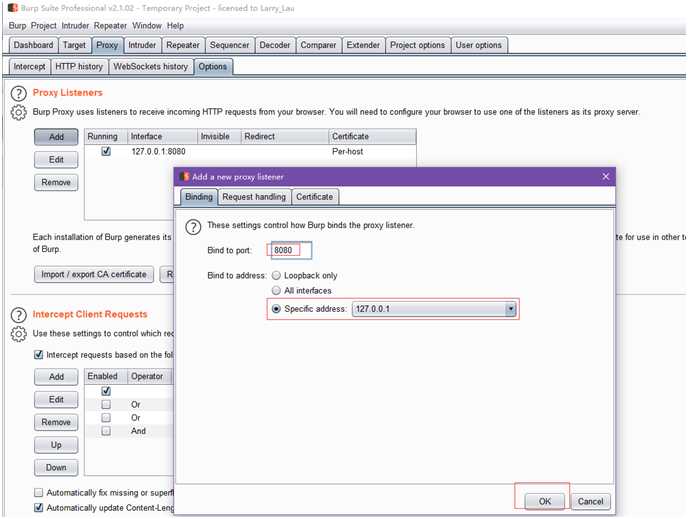This screenshot has width=688, height=519.
Task: Switch to Extender tab
Action: [363, 45]
